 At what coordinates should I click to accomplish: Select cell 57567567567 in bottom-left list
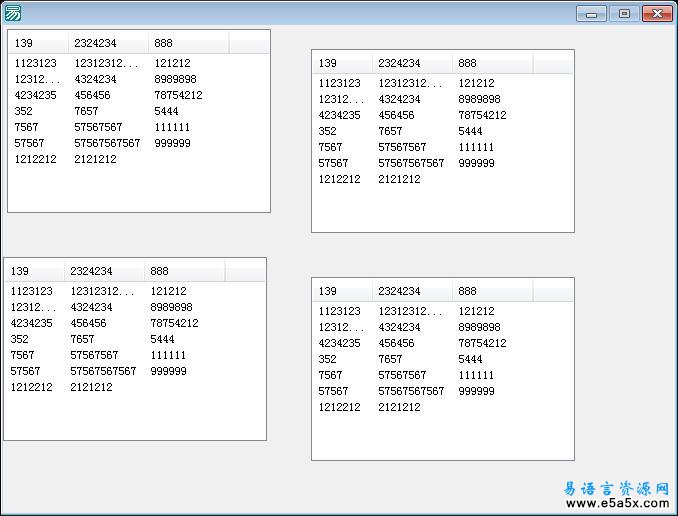pyautogui.click(x=103, y=371)
